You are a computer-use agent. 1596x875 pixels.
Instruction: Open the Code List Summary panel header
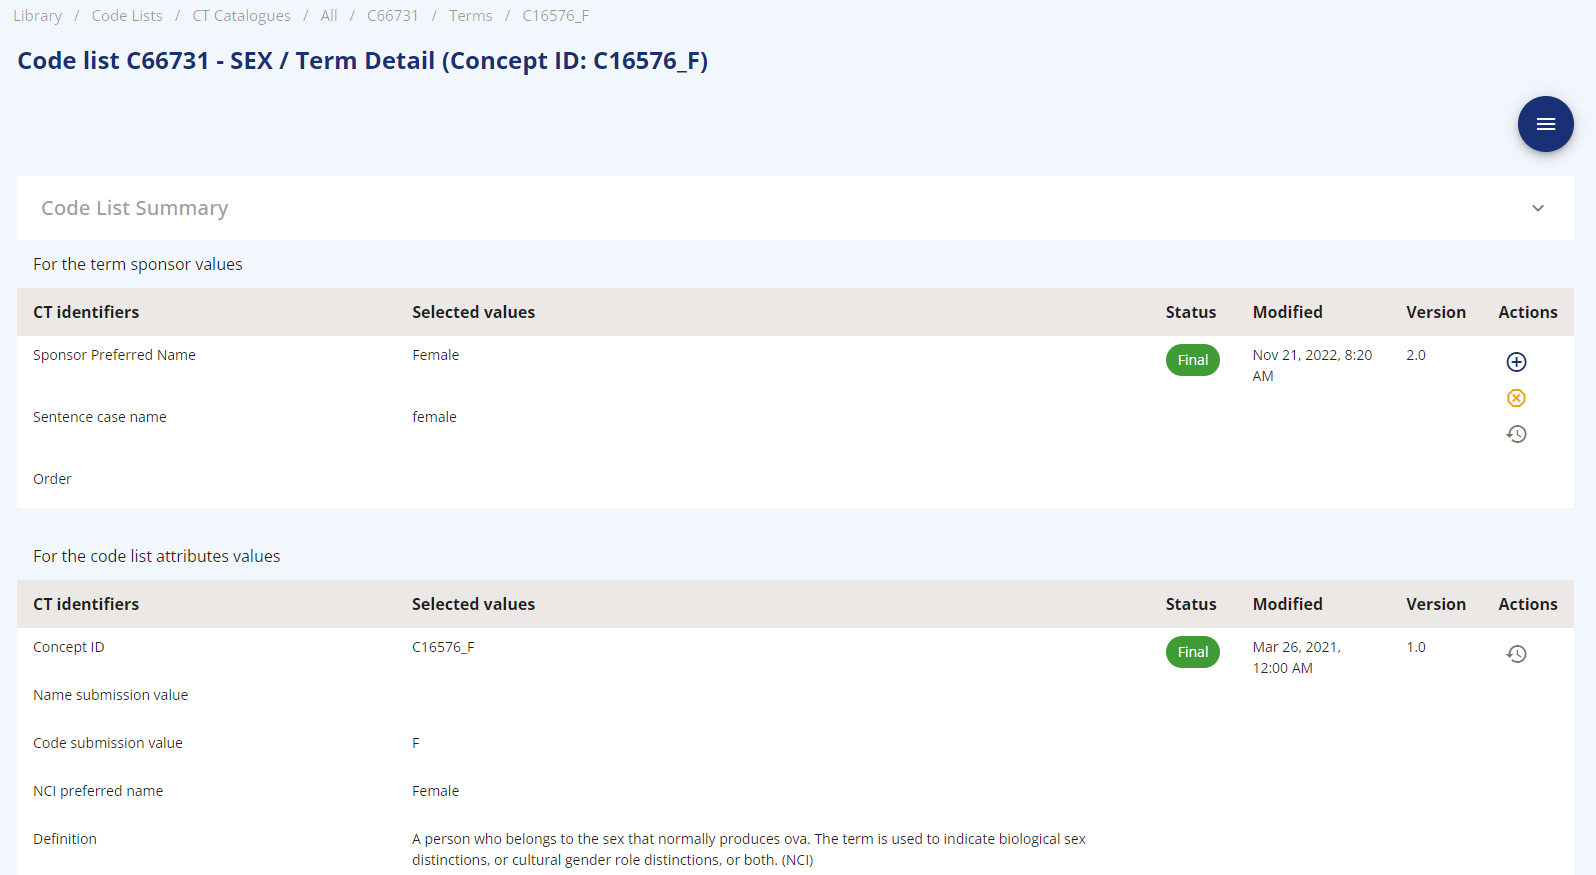click(x=795, y=208)
